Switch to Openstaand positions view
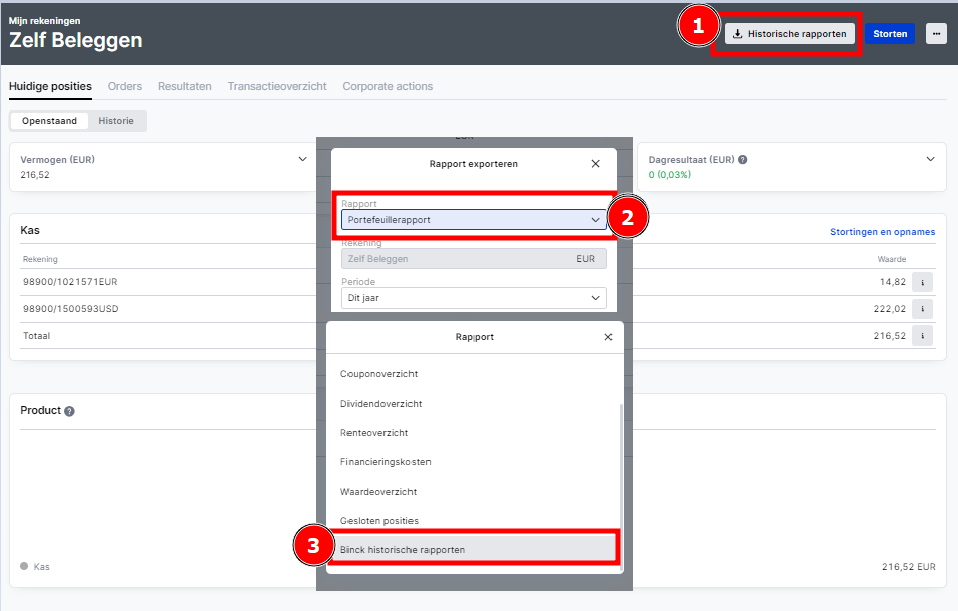The image size is (958, 611). pyautogui.click(x=49, y=121)
